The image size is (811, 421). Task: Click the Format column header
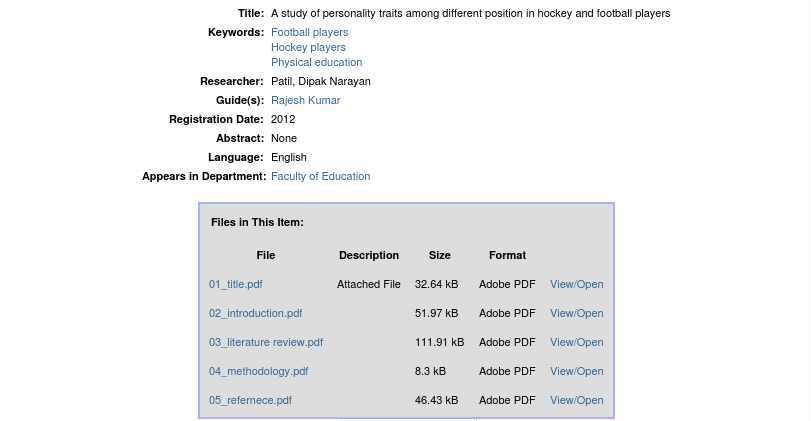pos(507,255)
